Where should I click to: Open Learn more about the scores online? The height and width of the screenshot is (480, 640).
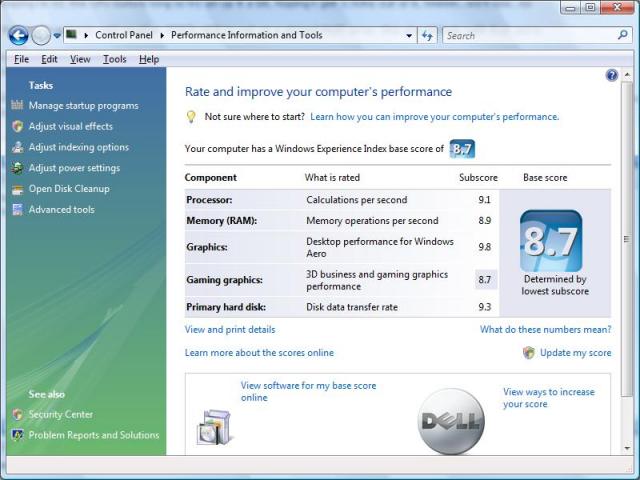point(259,353)
